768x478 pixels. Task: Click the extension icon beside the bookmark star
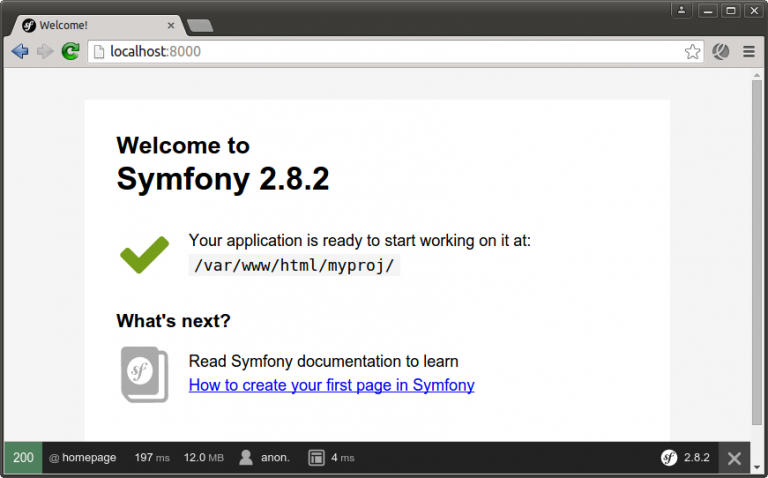721,51
